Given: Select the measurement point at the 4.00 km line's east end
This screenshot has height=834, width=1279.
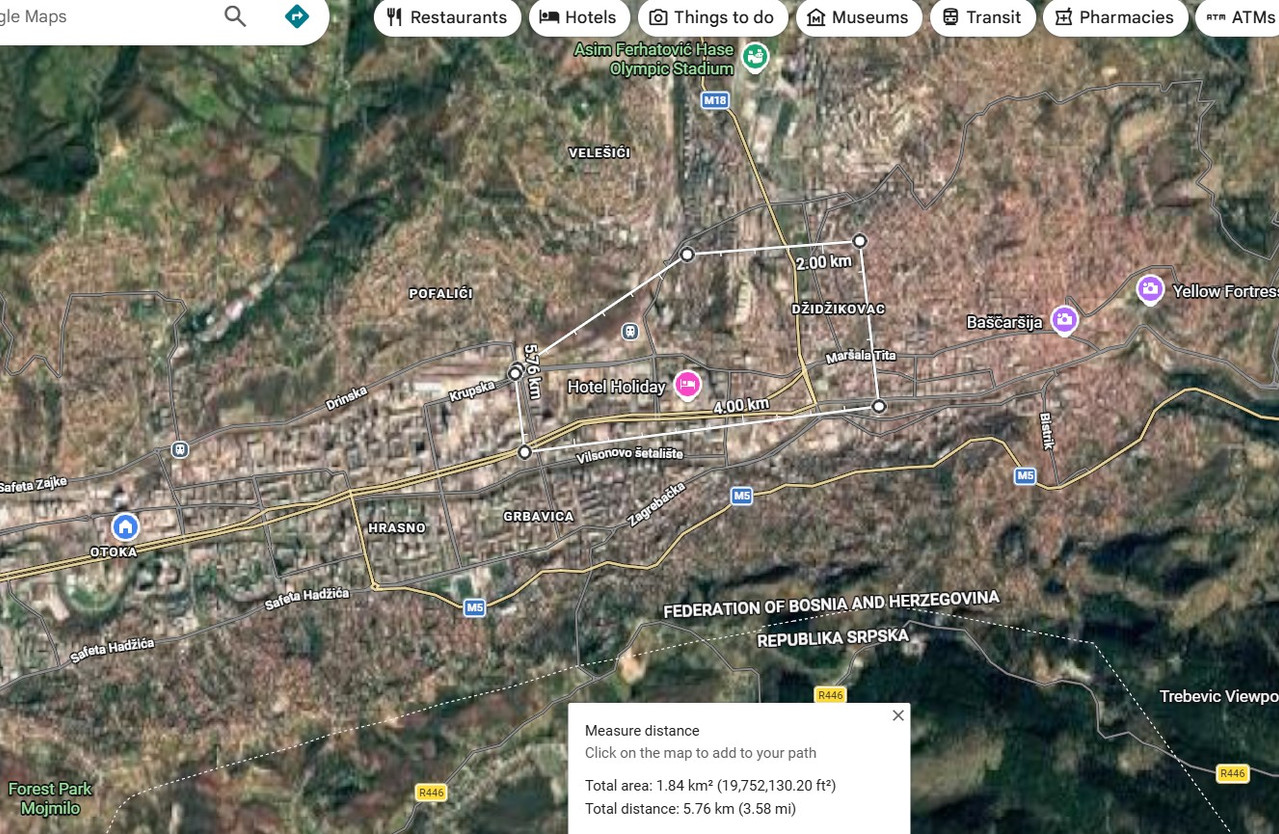Looking at the screenshot, I should (879, 406).
